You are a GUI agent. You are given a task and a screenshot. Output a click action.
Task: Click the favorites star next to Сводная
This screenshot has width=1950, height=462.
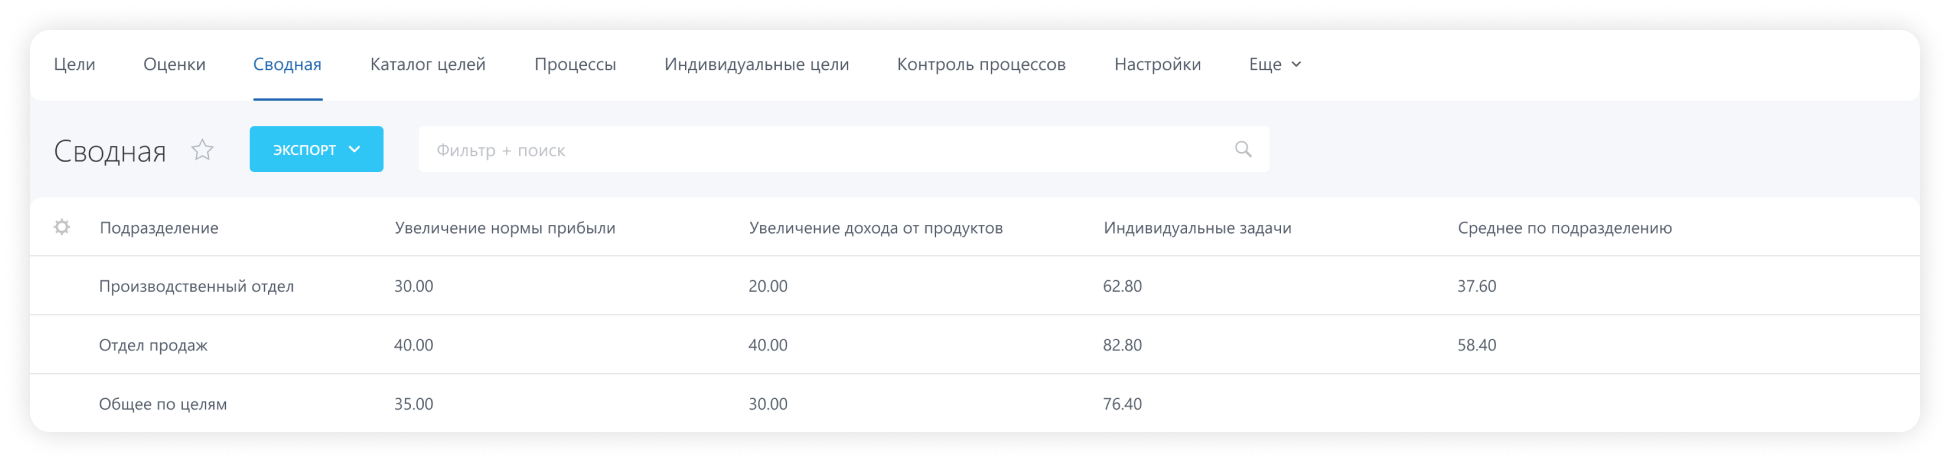(x=203, y=150)
